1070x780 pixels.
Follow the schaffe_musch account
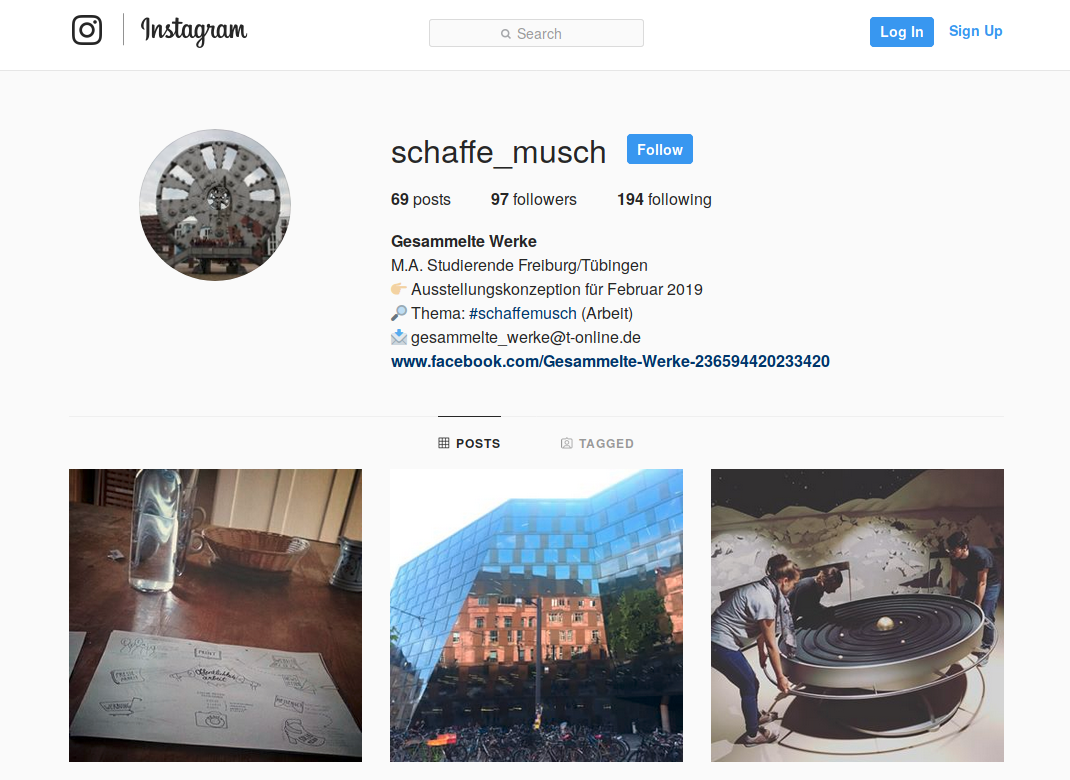pos(660,149)
